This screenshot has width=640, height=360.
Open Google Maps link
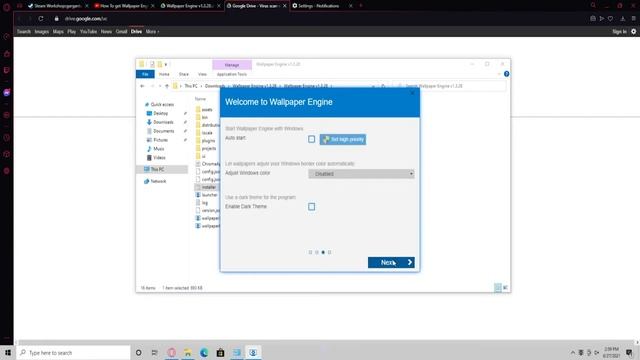coord(58,31)
